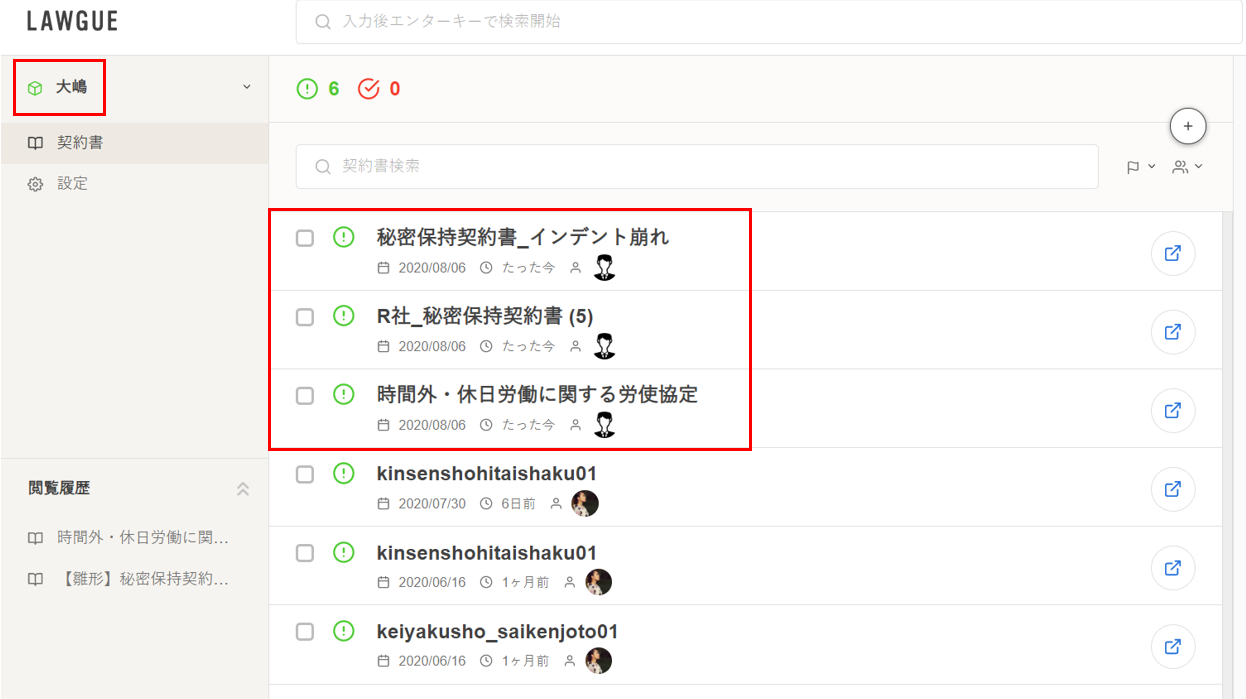Click the green exclamation count icon in the header
This screenshot has width=1246, height=699.
coord(308,89)
